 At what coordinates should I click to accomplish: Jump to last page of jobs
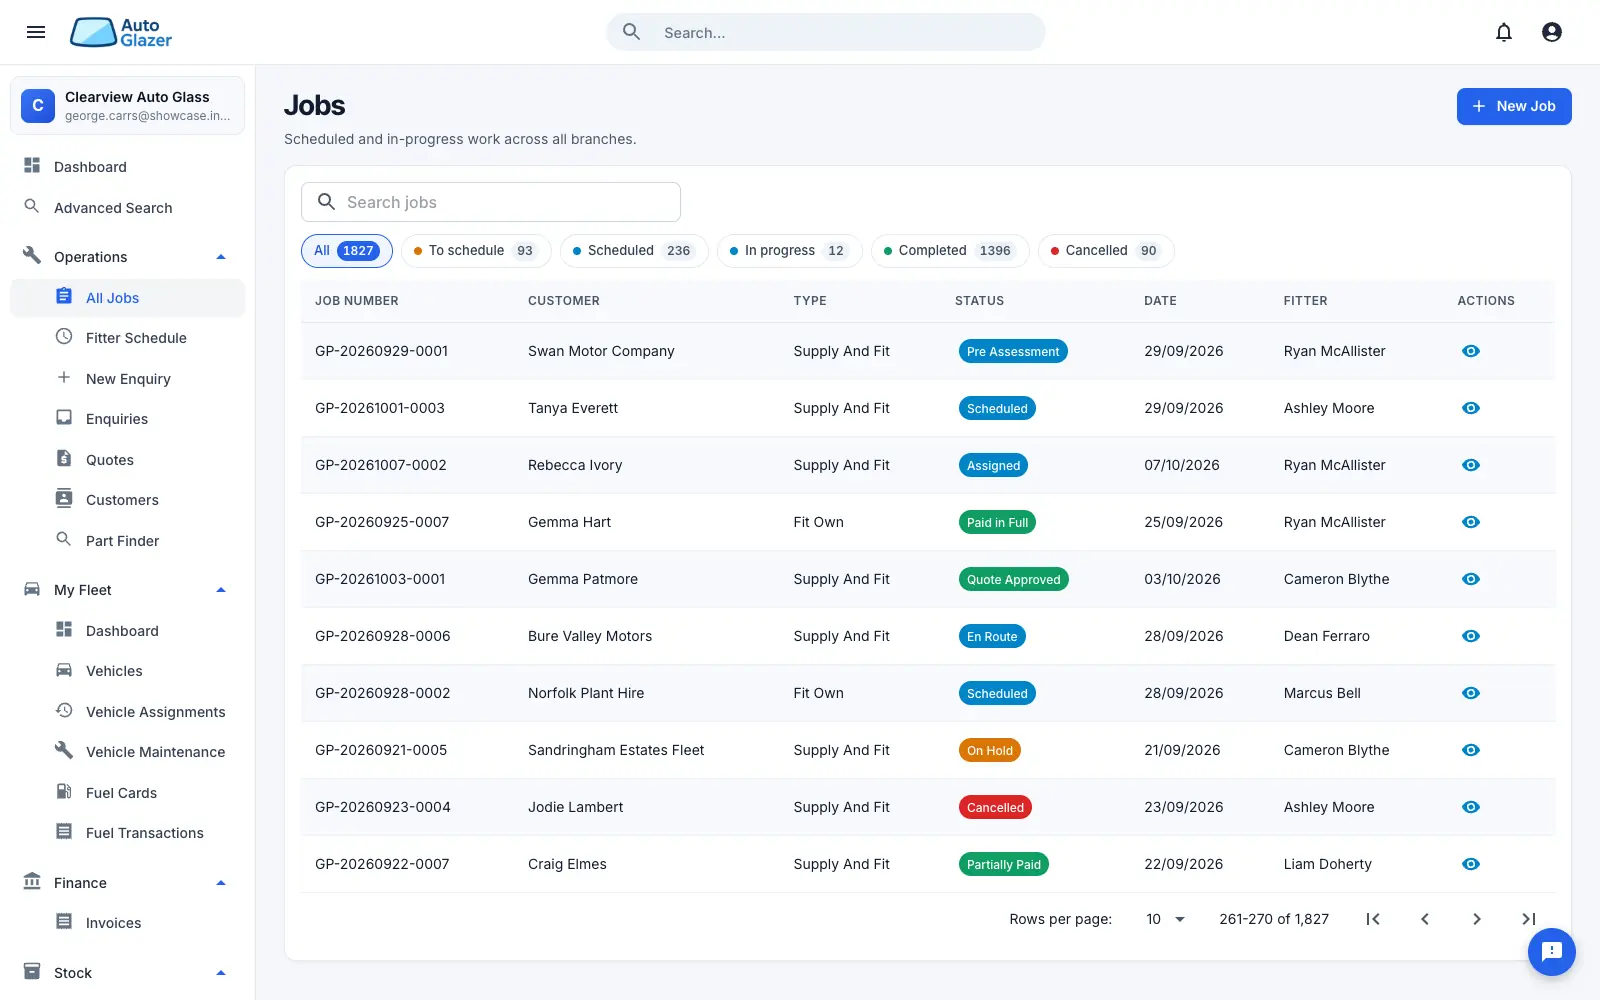(x=1528, y=919)
